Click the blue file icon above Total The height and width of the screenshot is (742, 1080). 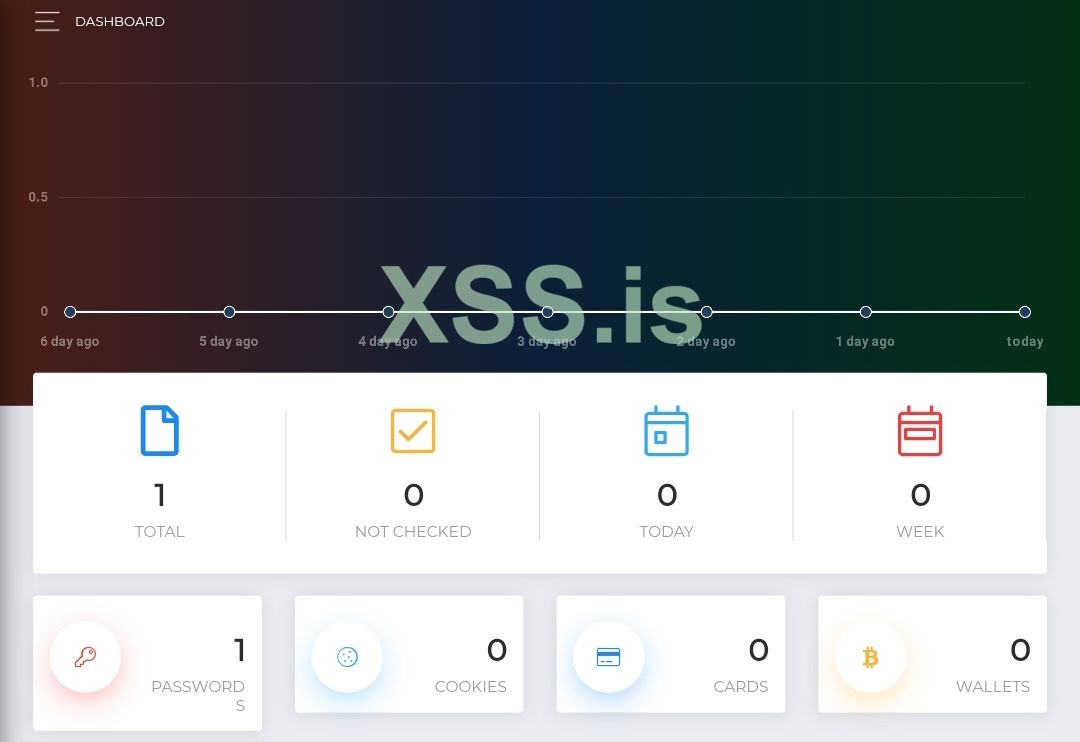click(160, 431)
